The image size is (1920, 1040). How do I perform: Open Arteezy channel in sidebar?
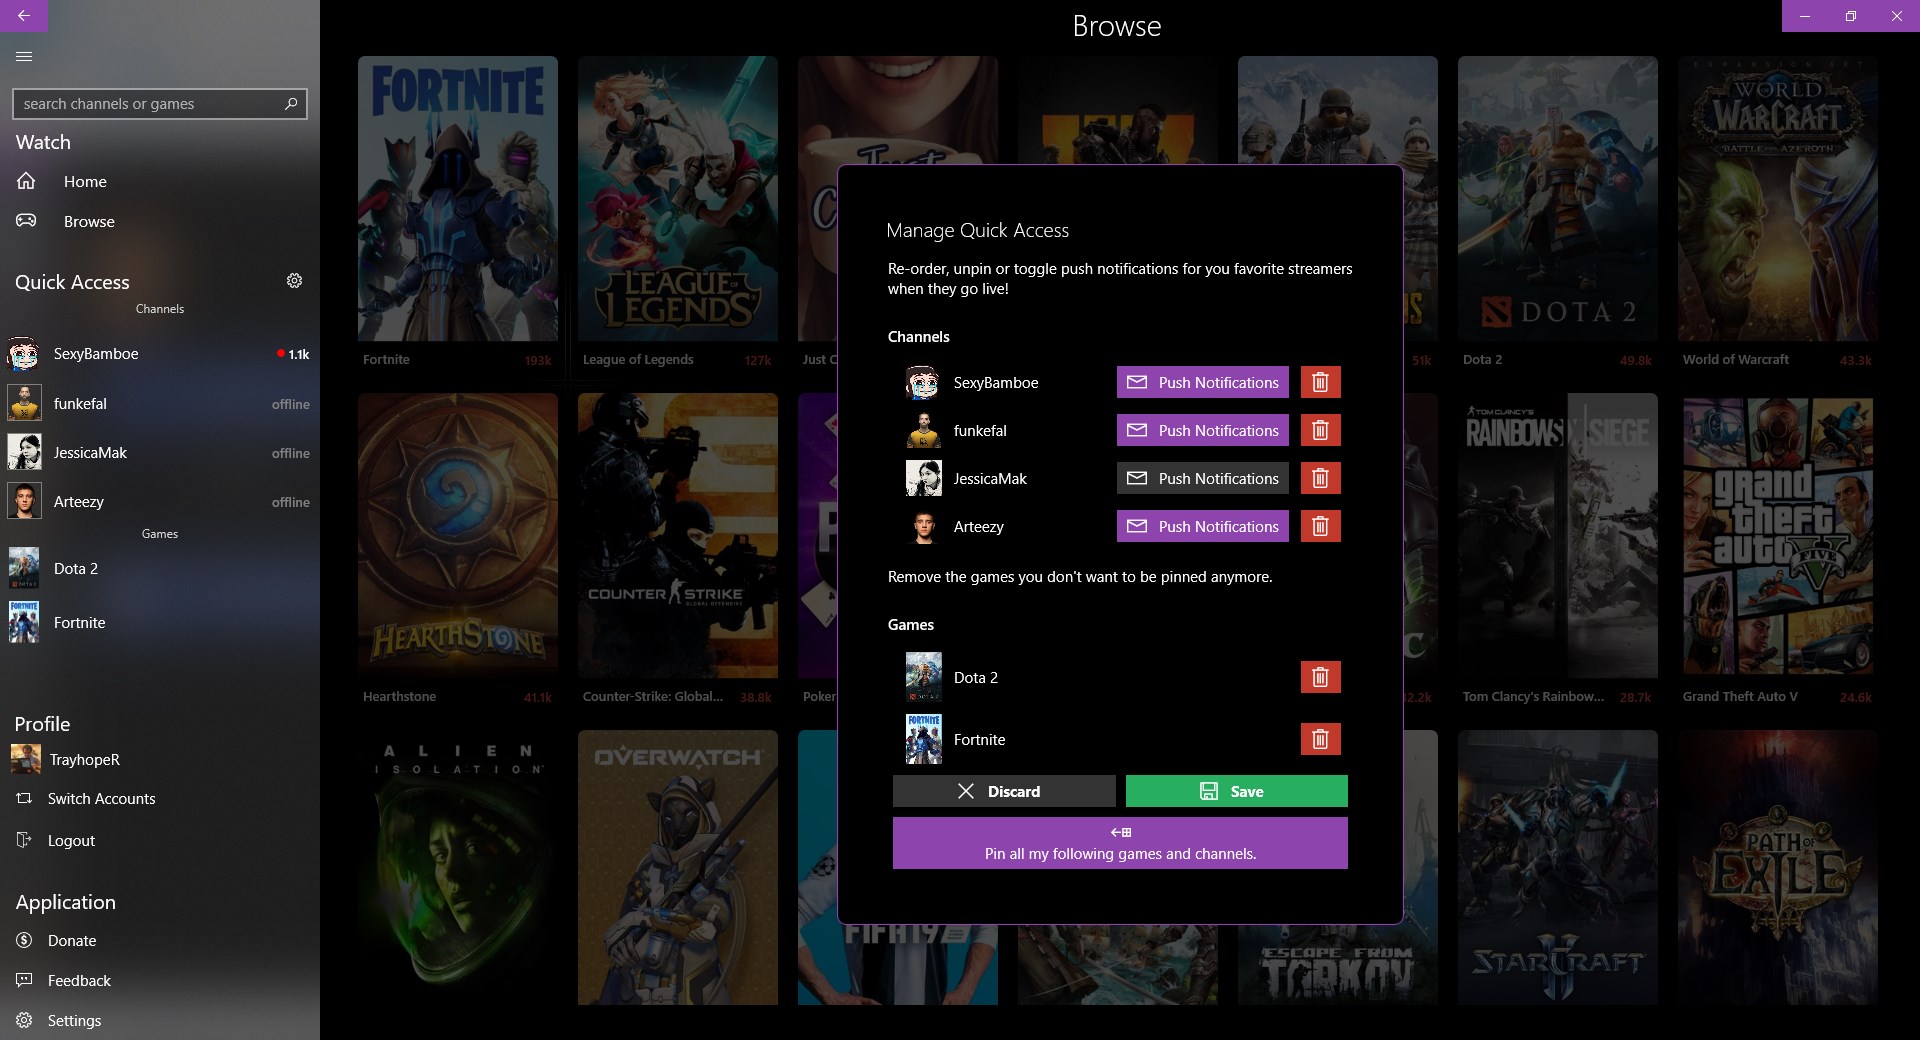point(160,501)
